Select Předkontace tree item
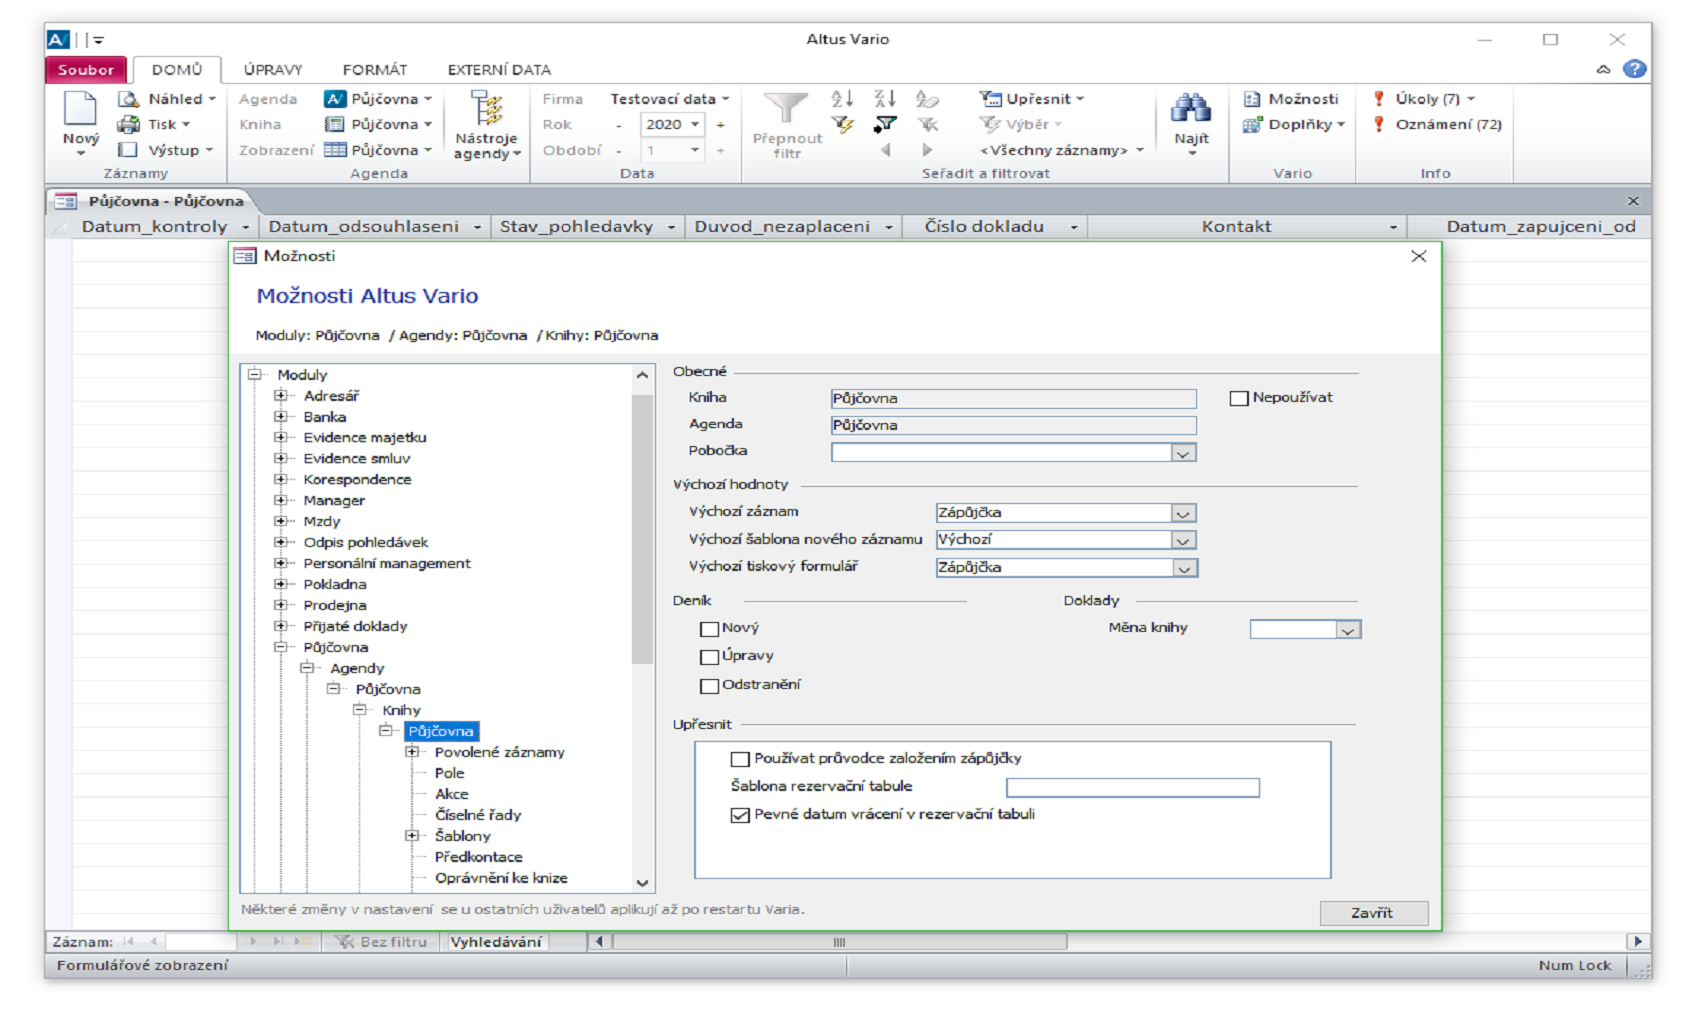 point(478,857)
